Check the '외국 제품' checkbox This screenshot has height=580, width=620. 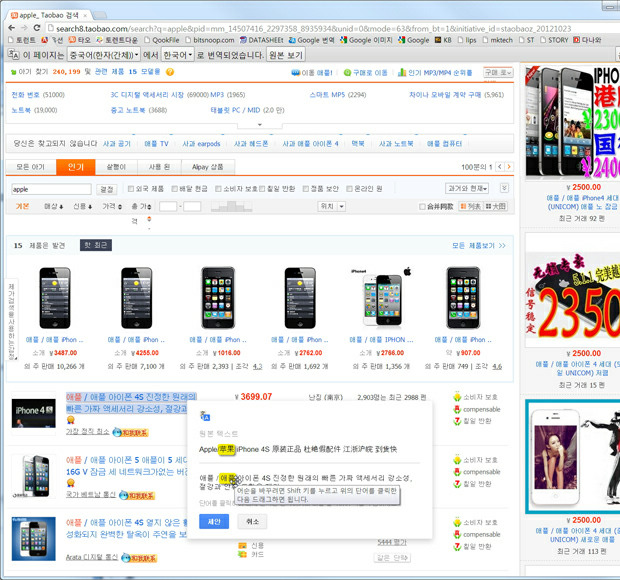[131, 189]
